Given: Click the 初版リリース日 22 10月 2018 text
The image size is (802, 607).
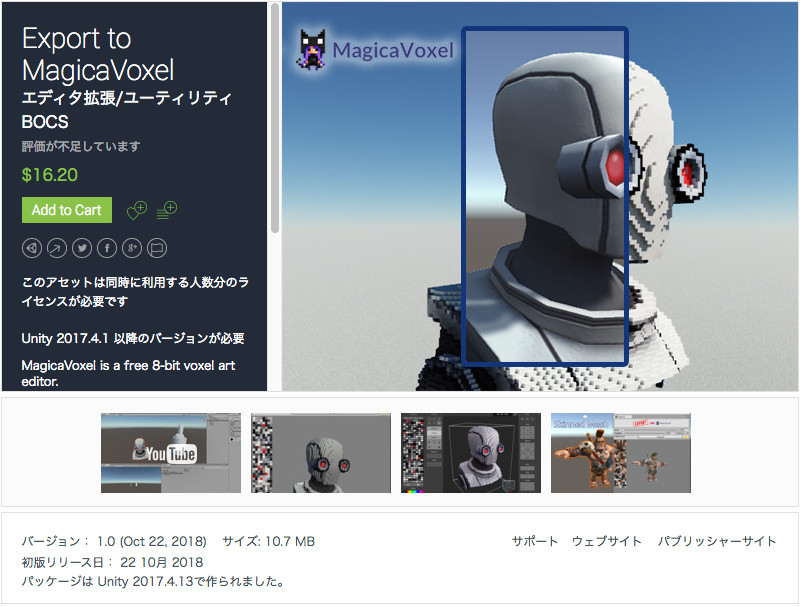Looking at the screenshot, I should [113, 563].
